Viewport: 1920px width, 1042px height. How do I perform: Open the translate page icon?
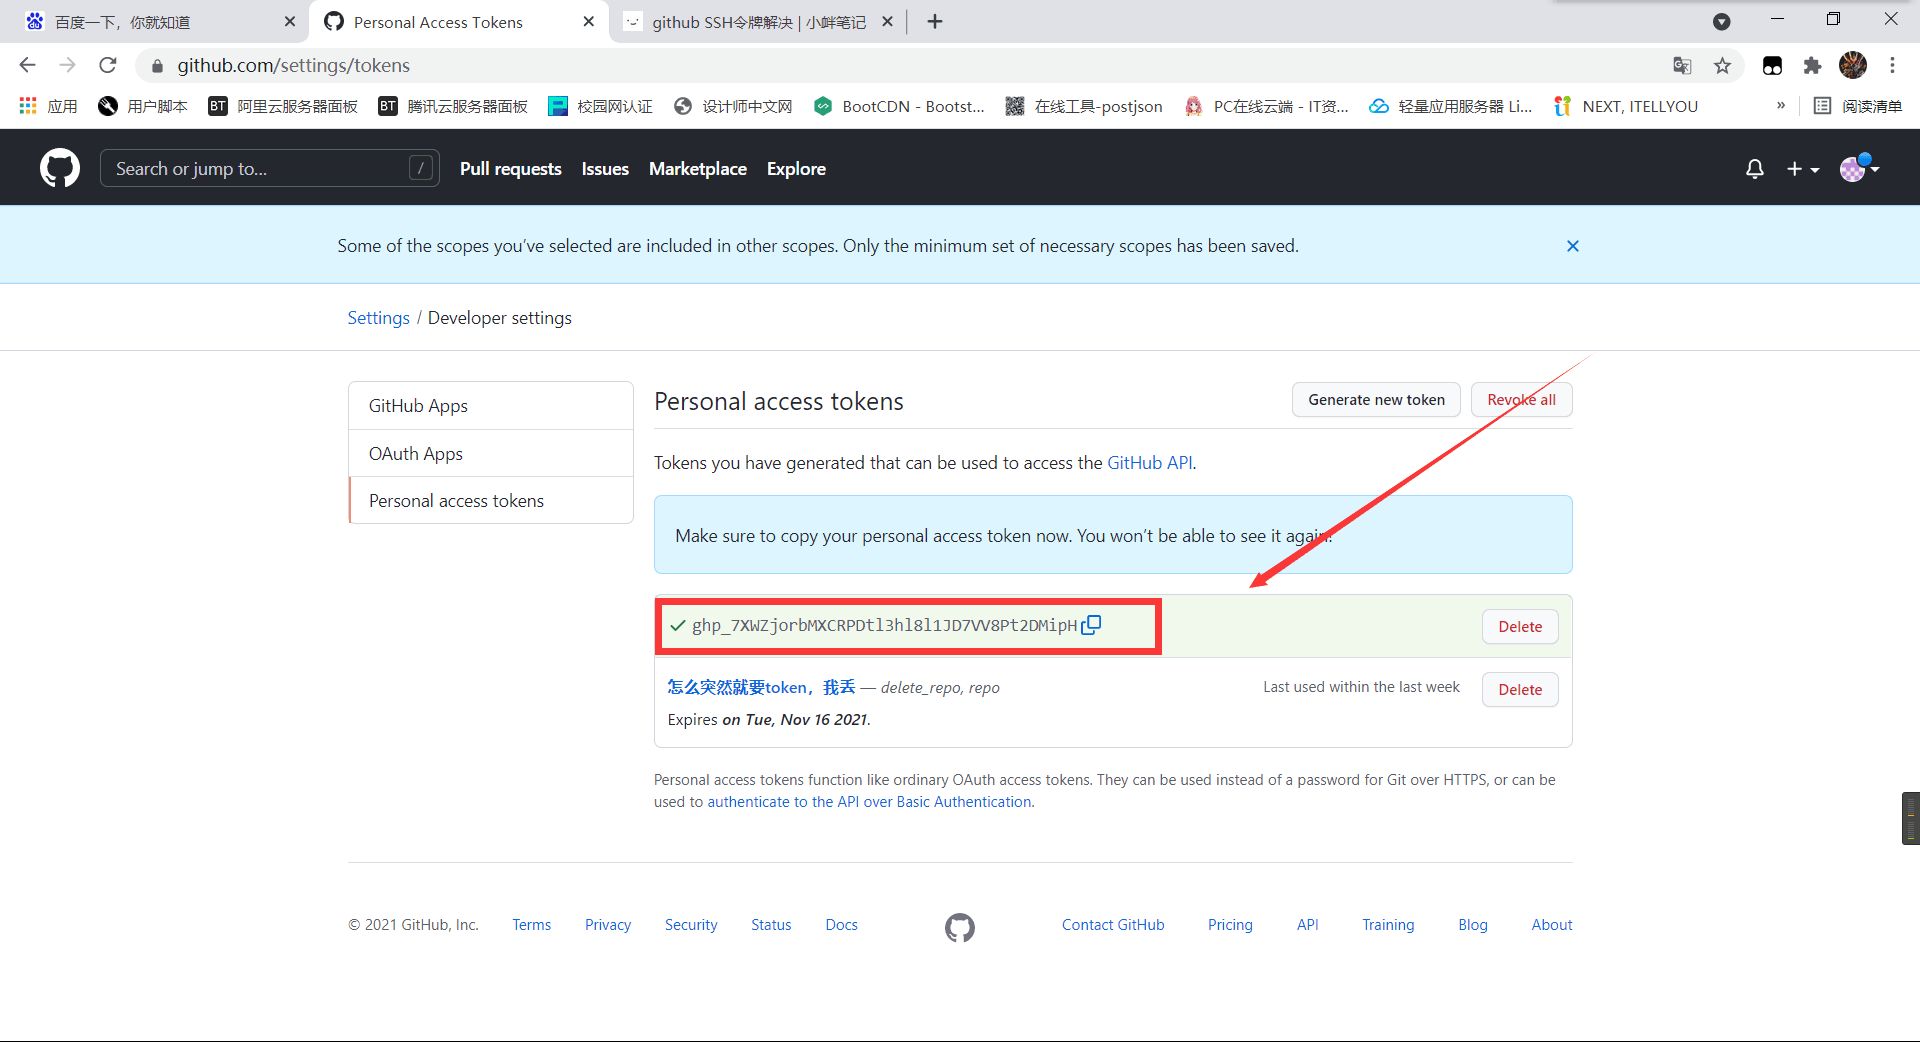[1682, 66]
